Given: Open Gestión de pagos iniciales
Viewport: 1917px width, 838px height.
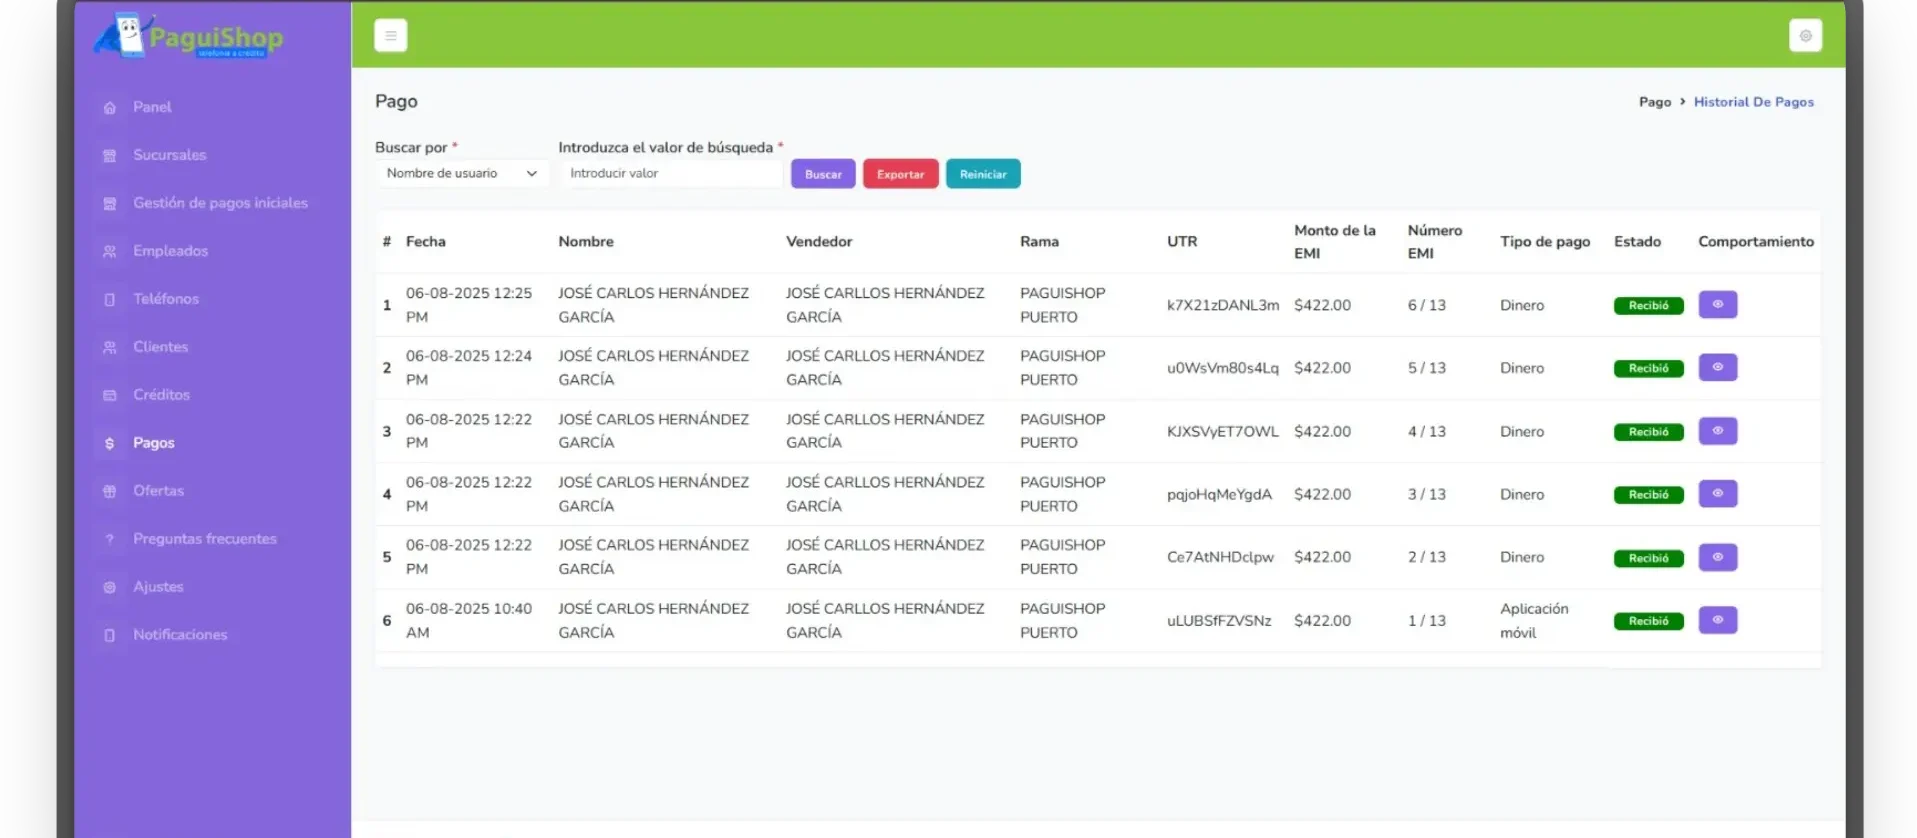Looking at the screenshot, I should click(220, 203).
